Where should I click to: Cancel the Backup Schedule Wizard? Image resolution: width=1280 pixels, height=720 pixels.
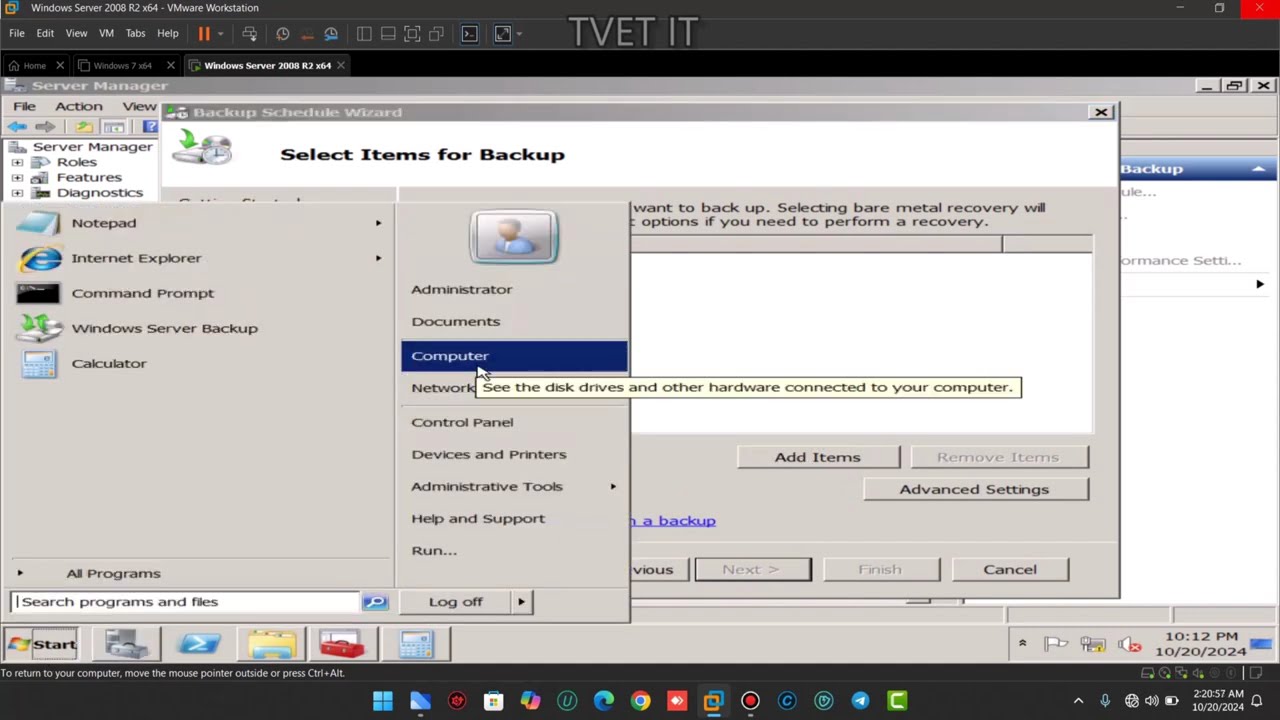(1010, 569)
